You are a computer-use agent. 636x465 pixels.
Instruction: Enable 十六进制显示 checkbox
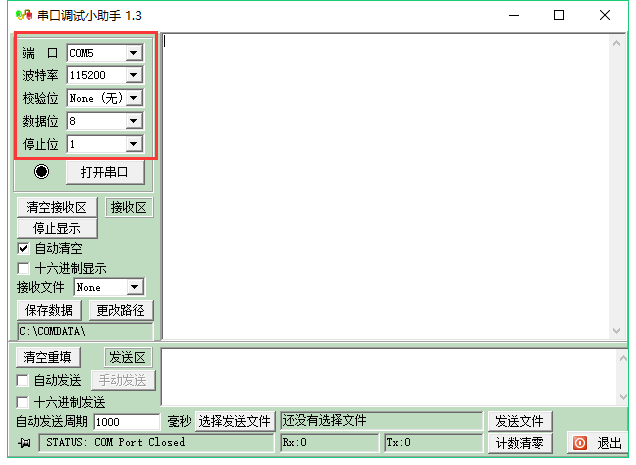click(x=23, y=268)
